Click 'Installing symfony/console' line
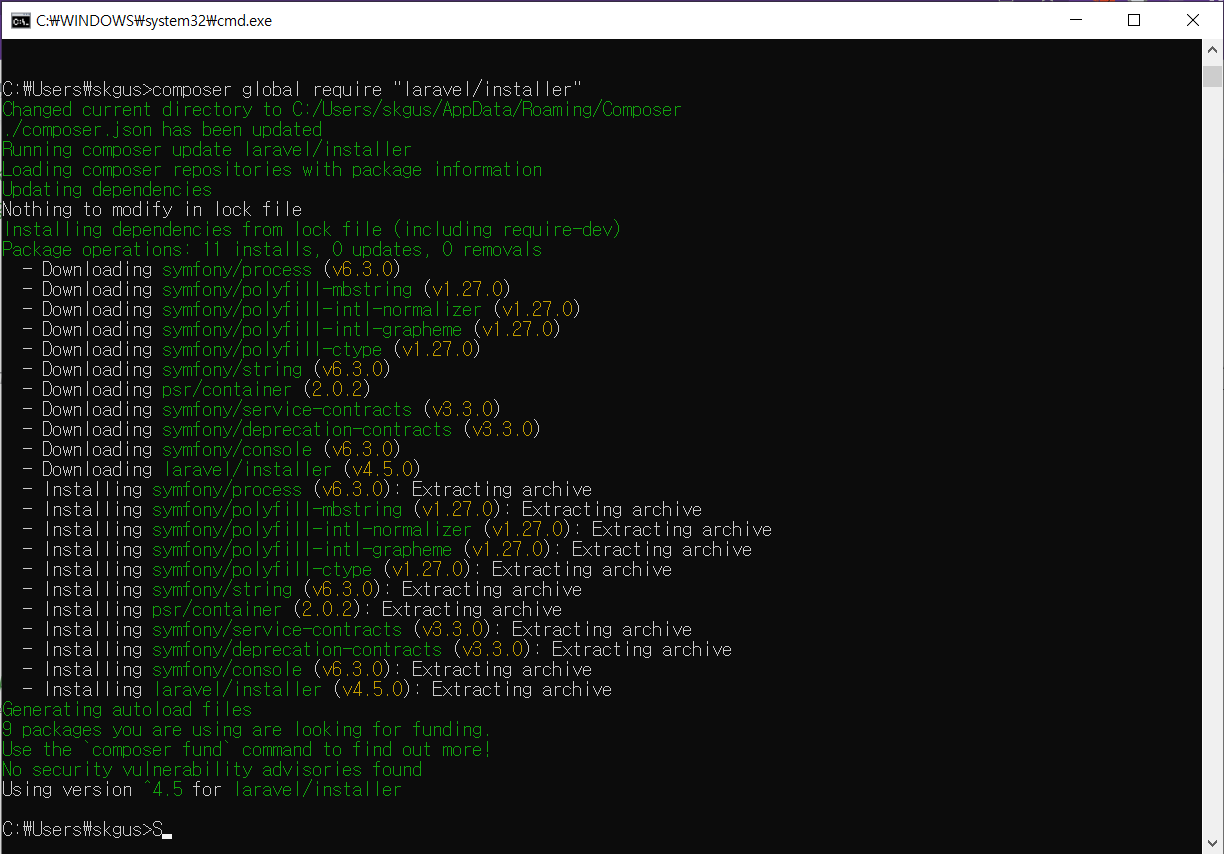 coord(307,669)
